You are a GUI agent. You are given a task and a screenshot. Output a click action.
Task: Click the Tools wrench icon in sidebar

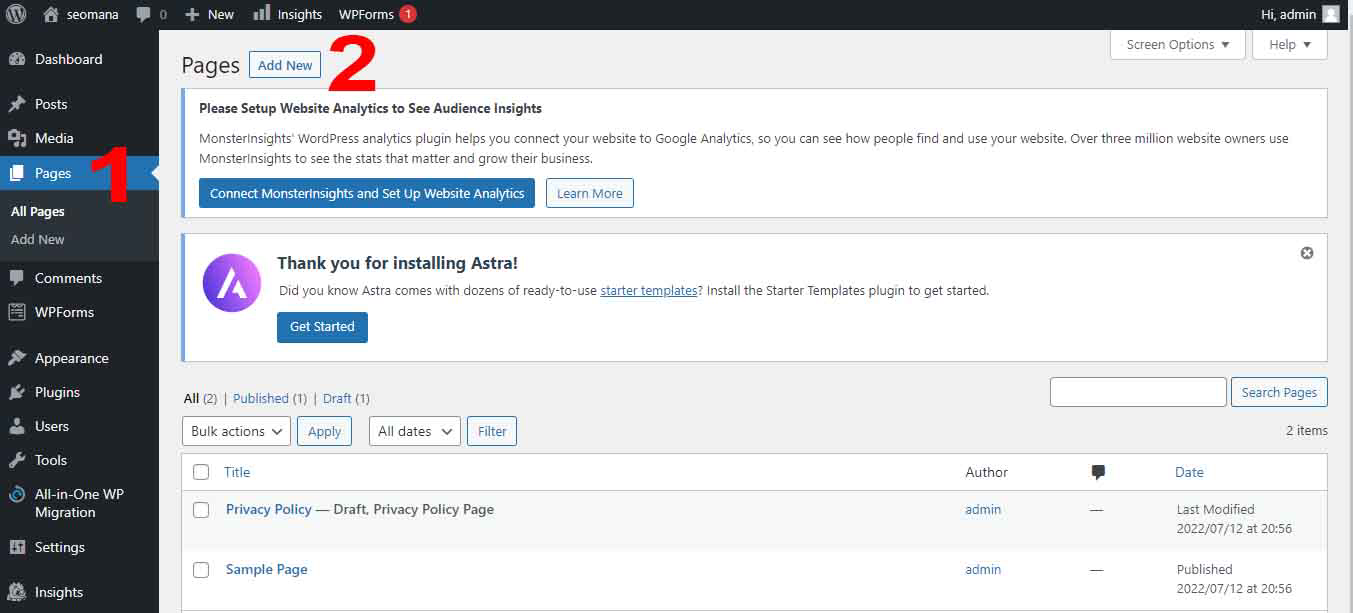(x=17, y=460)
